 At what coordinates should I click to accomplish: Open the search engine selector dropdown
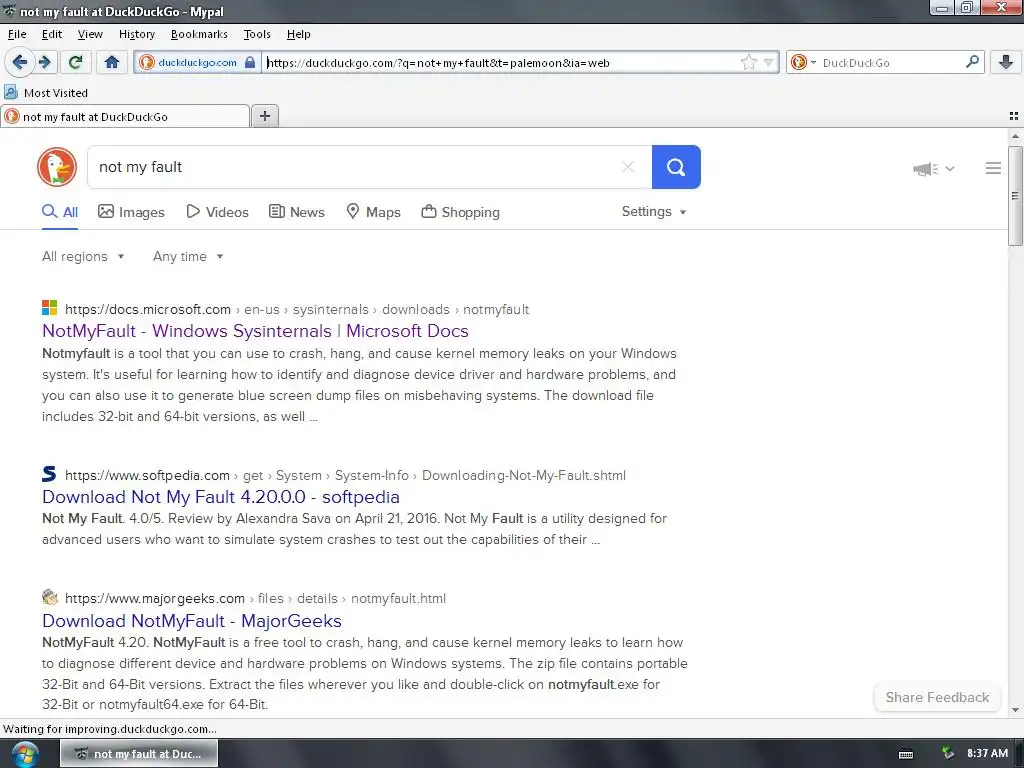pyautogui.click(x=803, y=63)
